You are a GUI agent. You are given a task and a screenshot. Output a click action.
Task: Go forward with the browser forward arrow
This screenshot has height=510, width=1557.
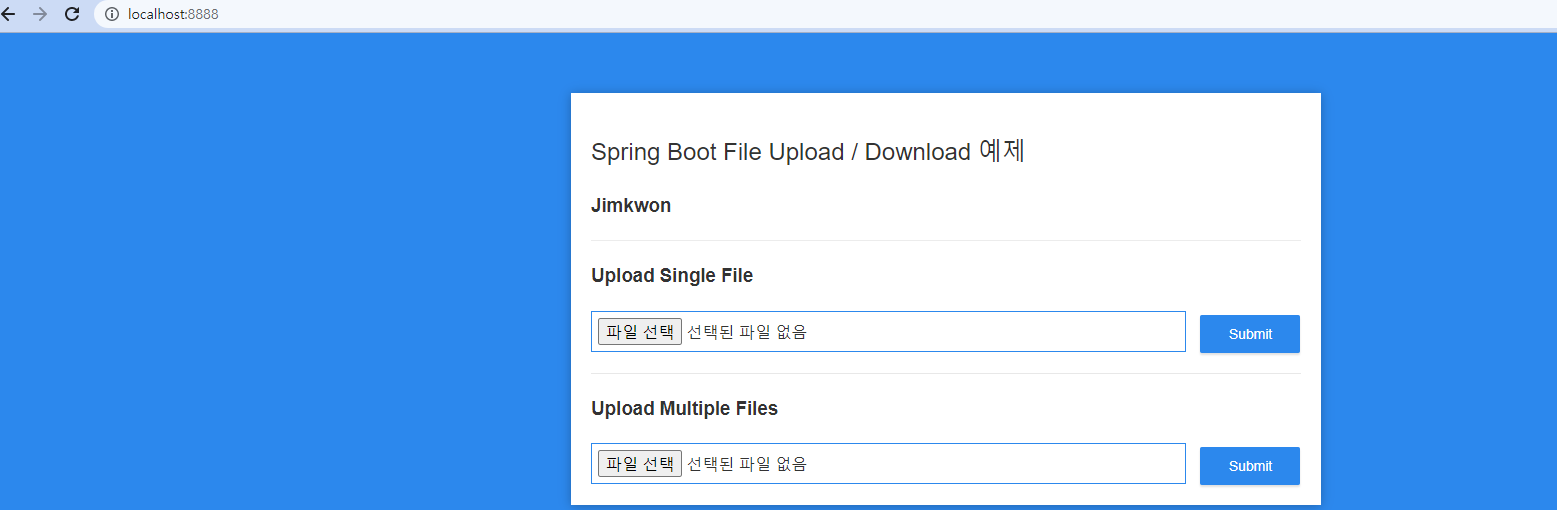coord(40,14)
